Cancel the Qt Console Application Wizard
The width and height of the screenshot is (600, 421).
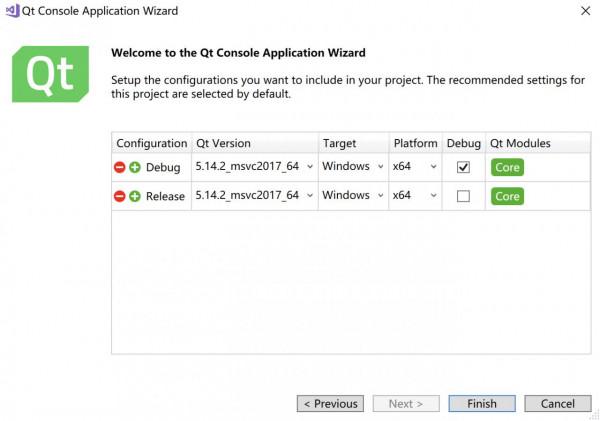coord(558,404)
